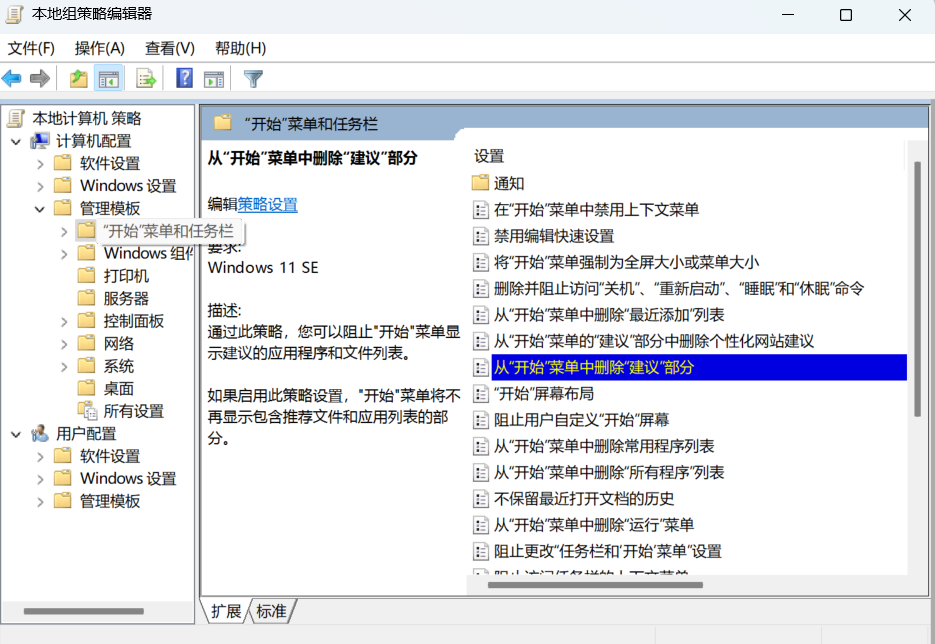Click the blue Back arrow in toolbar
The image size is (935, 644).
coord(12,78)
